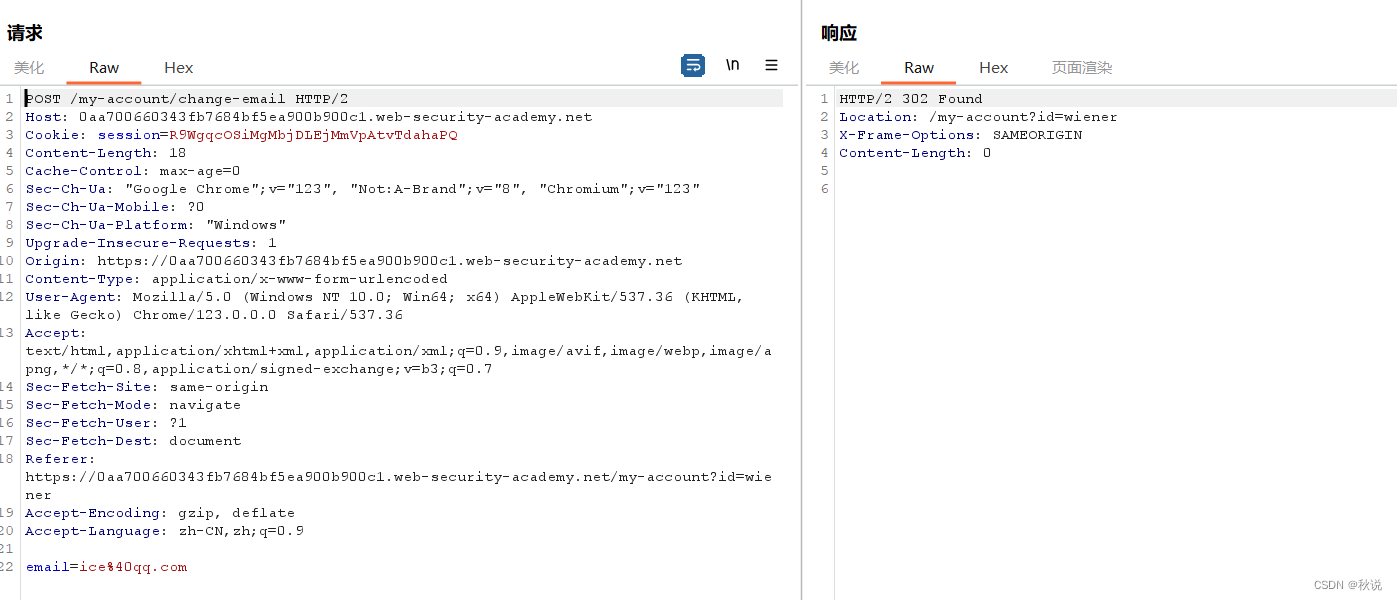Viewport: 1397px width, 600px height.
Task: Switch to response 美化 tab
Action: pos(844,68)
